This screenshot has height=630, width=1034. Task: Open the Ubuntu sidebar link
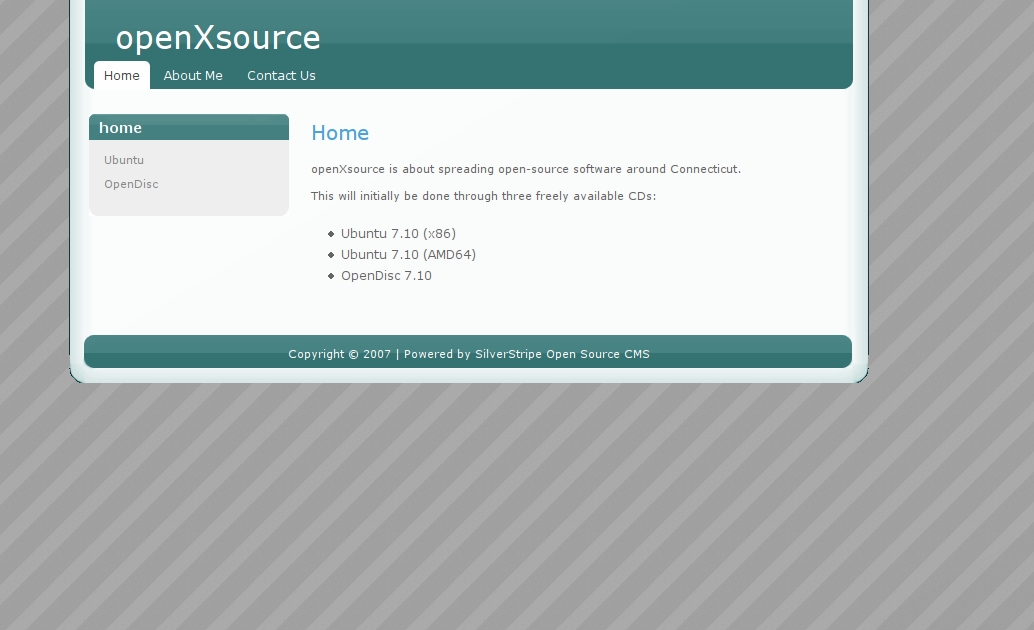click(x=124, y=160)
